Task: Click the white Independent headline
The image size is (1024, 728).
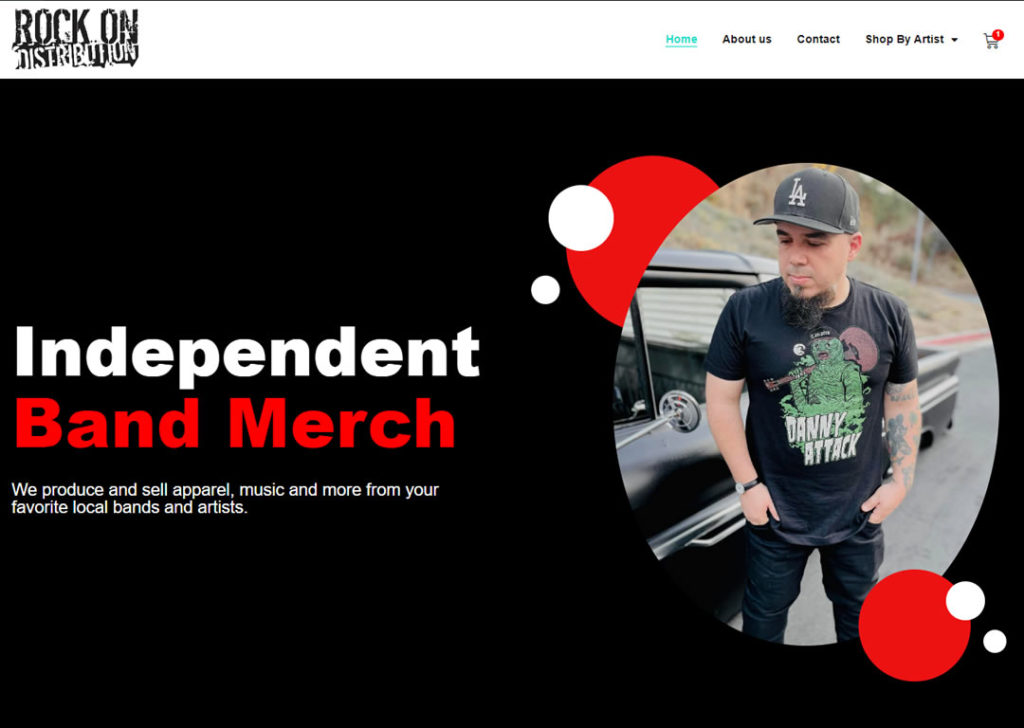Action: pyautogui.click(x=248, y=353)
